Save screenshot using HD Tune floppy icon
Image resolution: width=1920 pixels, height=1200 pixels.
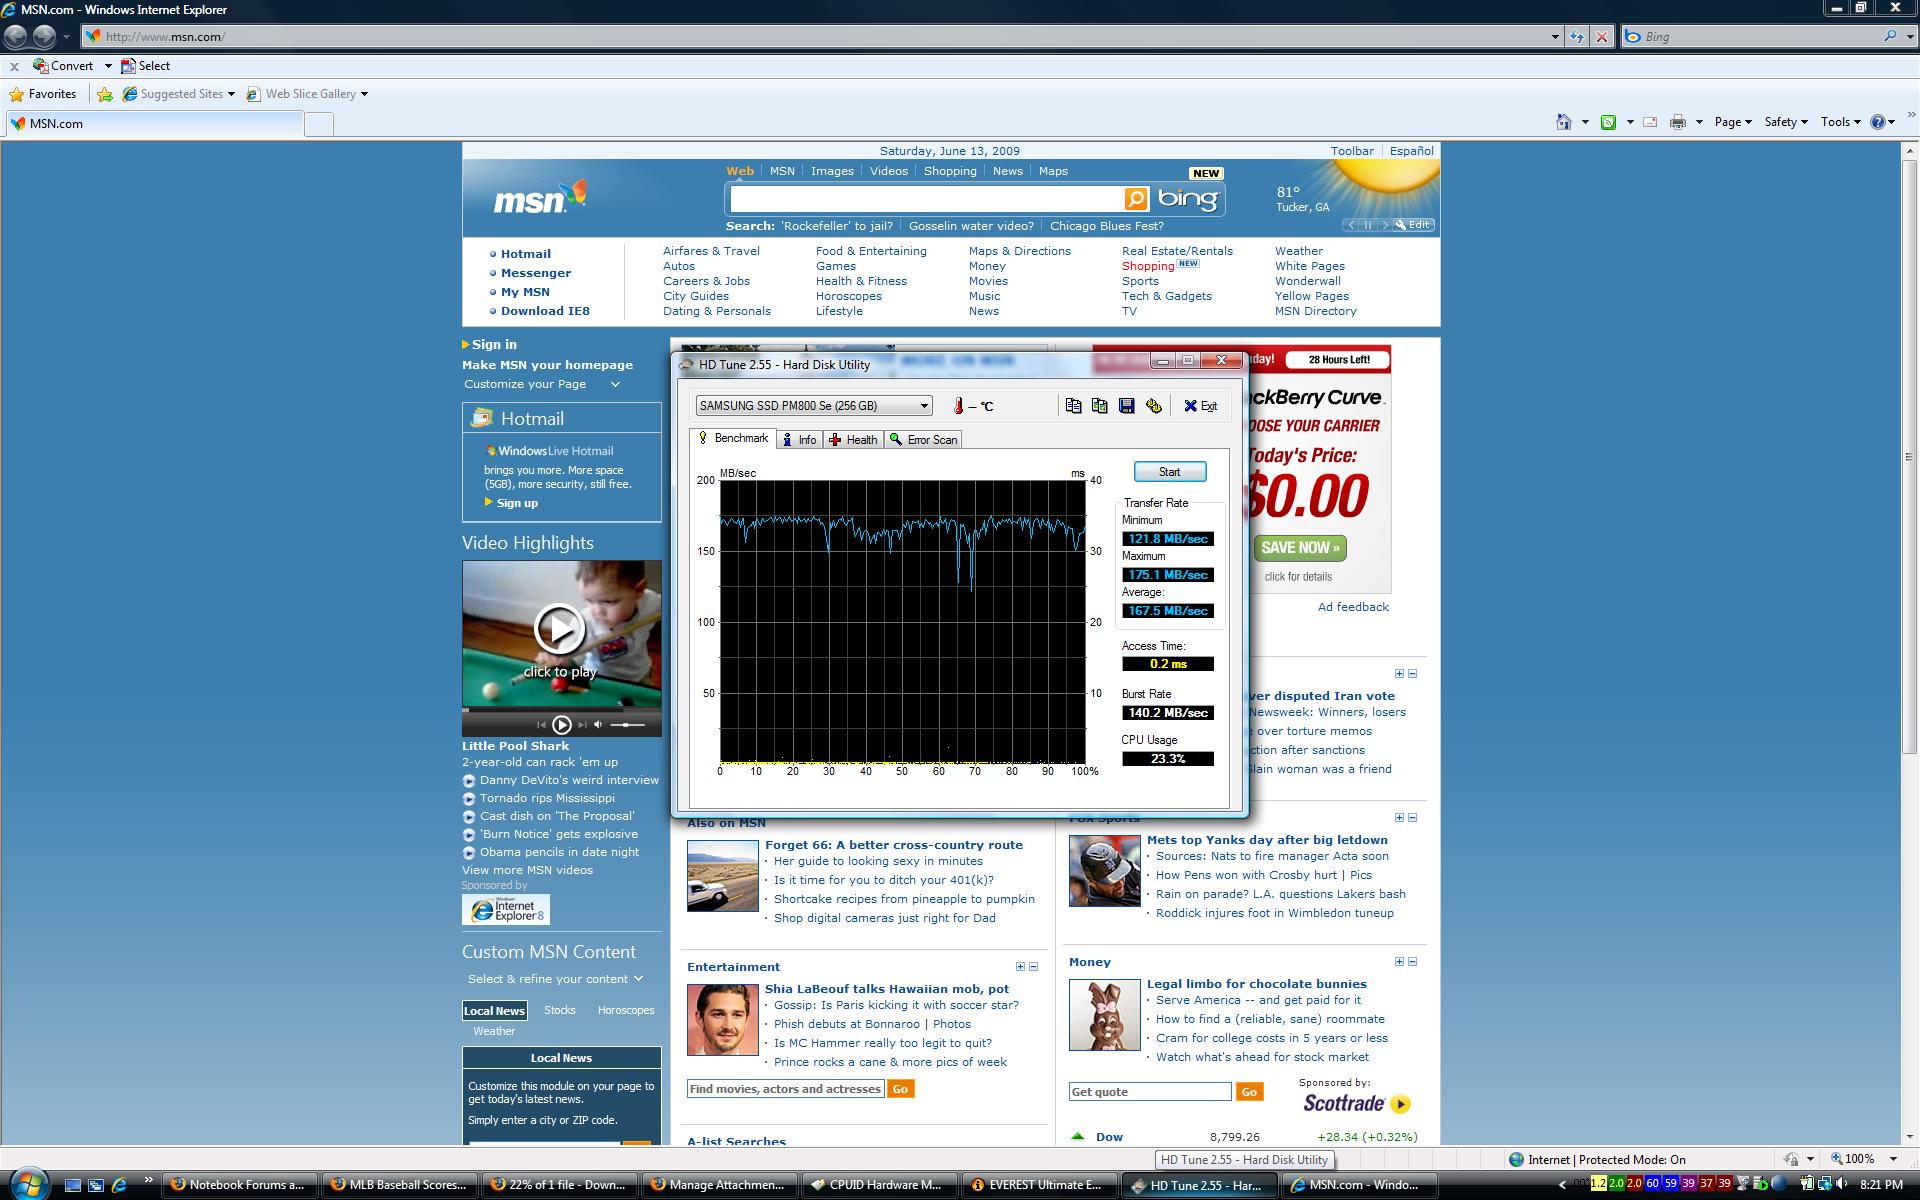click(1127, 405)
